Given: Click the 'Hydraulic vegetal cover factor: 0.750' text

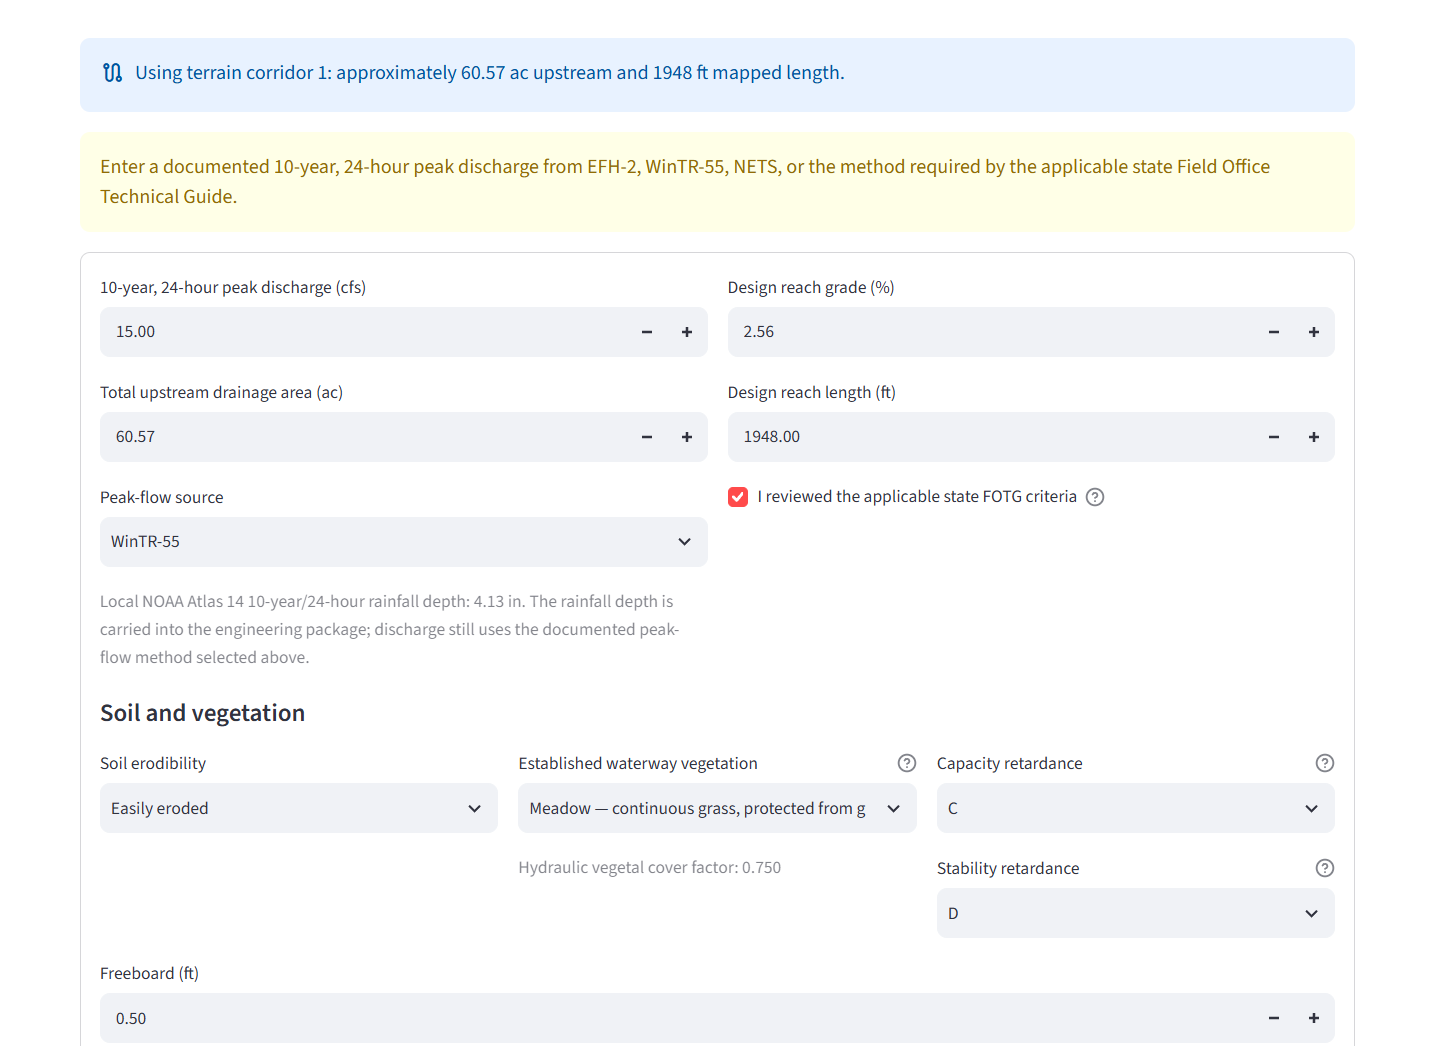Looking at the screenshot, I should [650, 868].
